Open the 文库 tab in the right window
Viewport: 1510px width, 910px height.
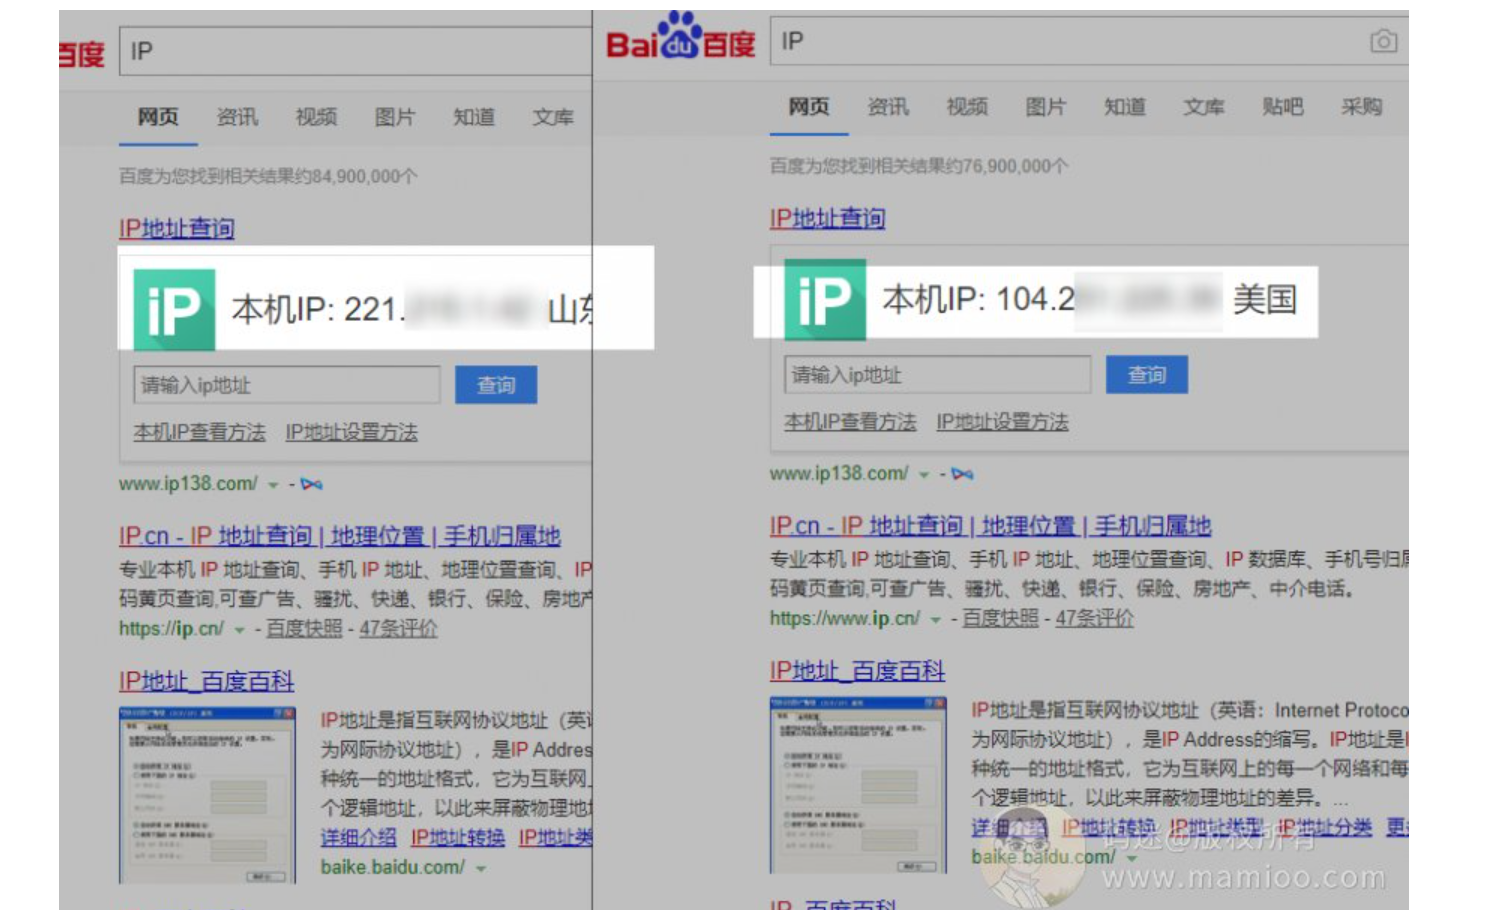tap(1204, 107)
